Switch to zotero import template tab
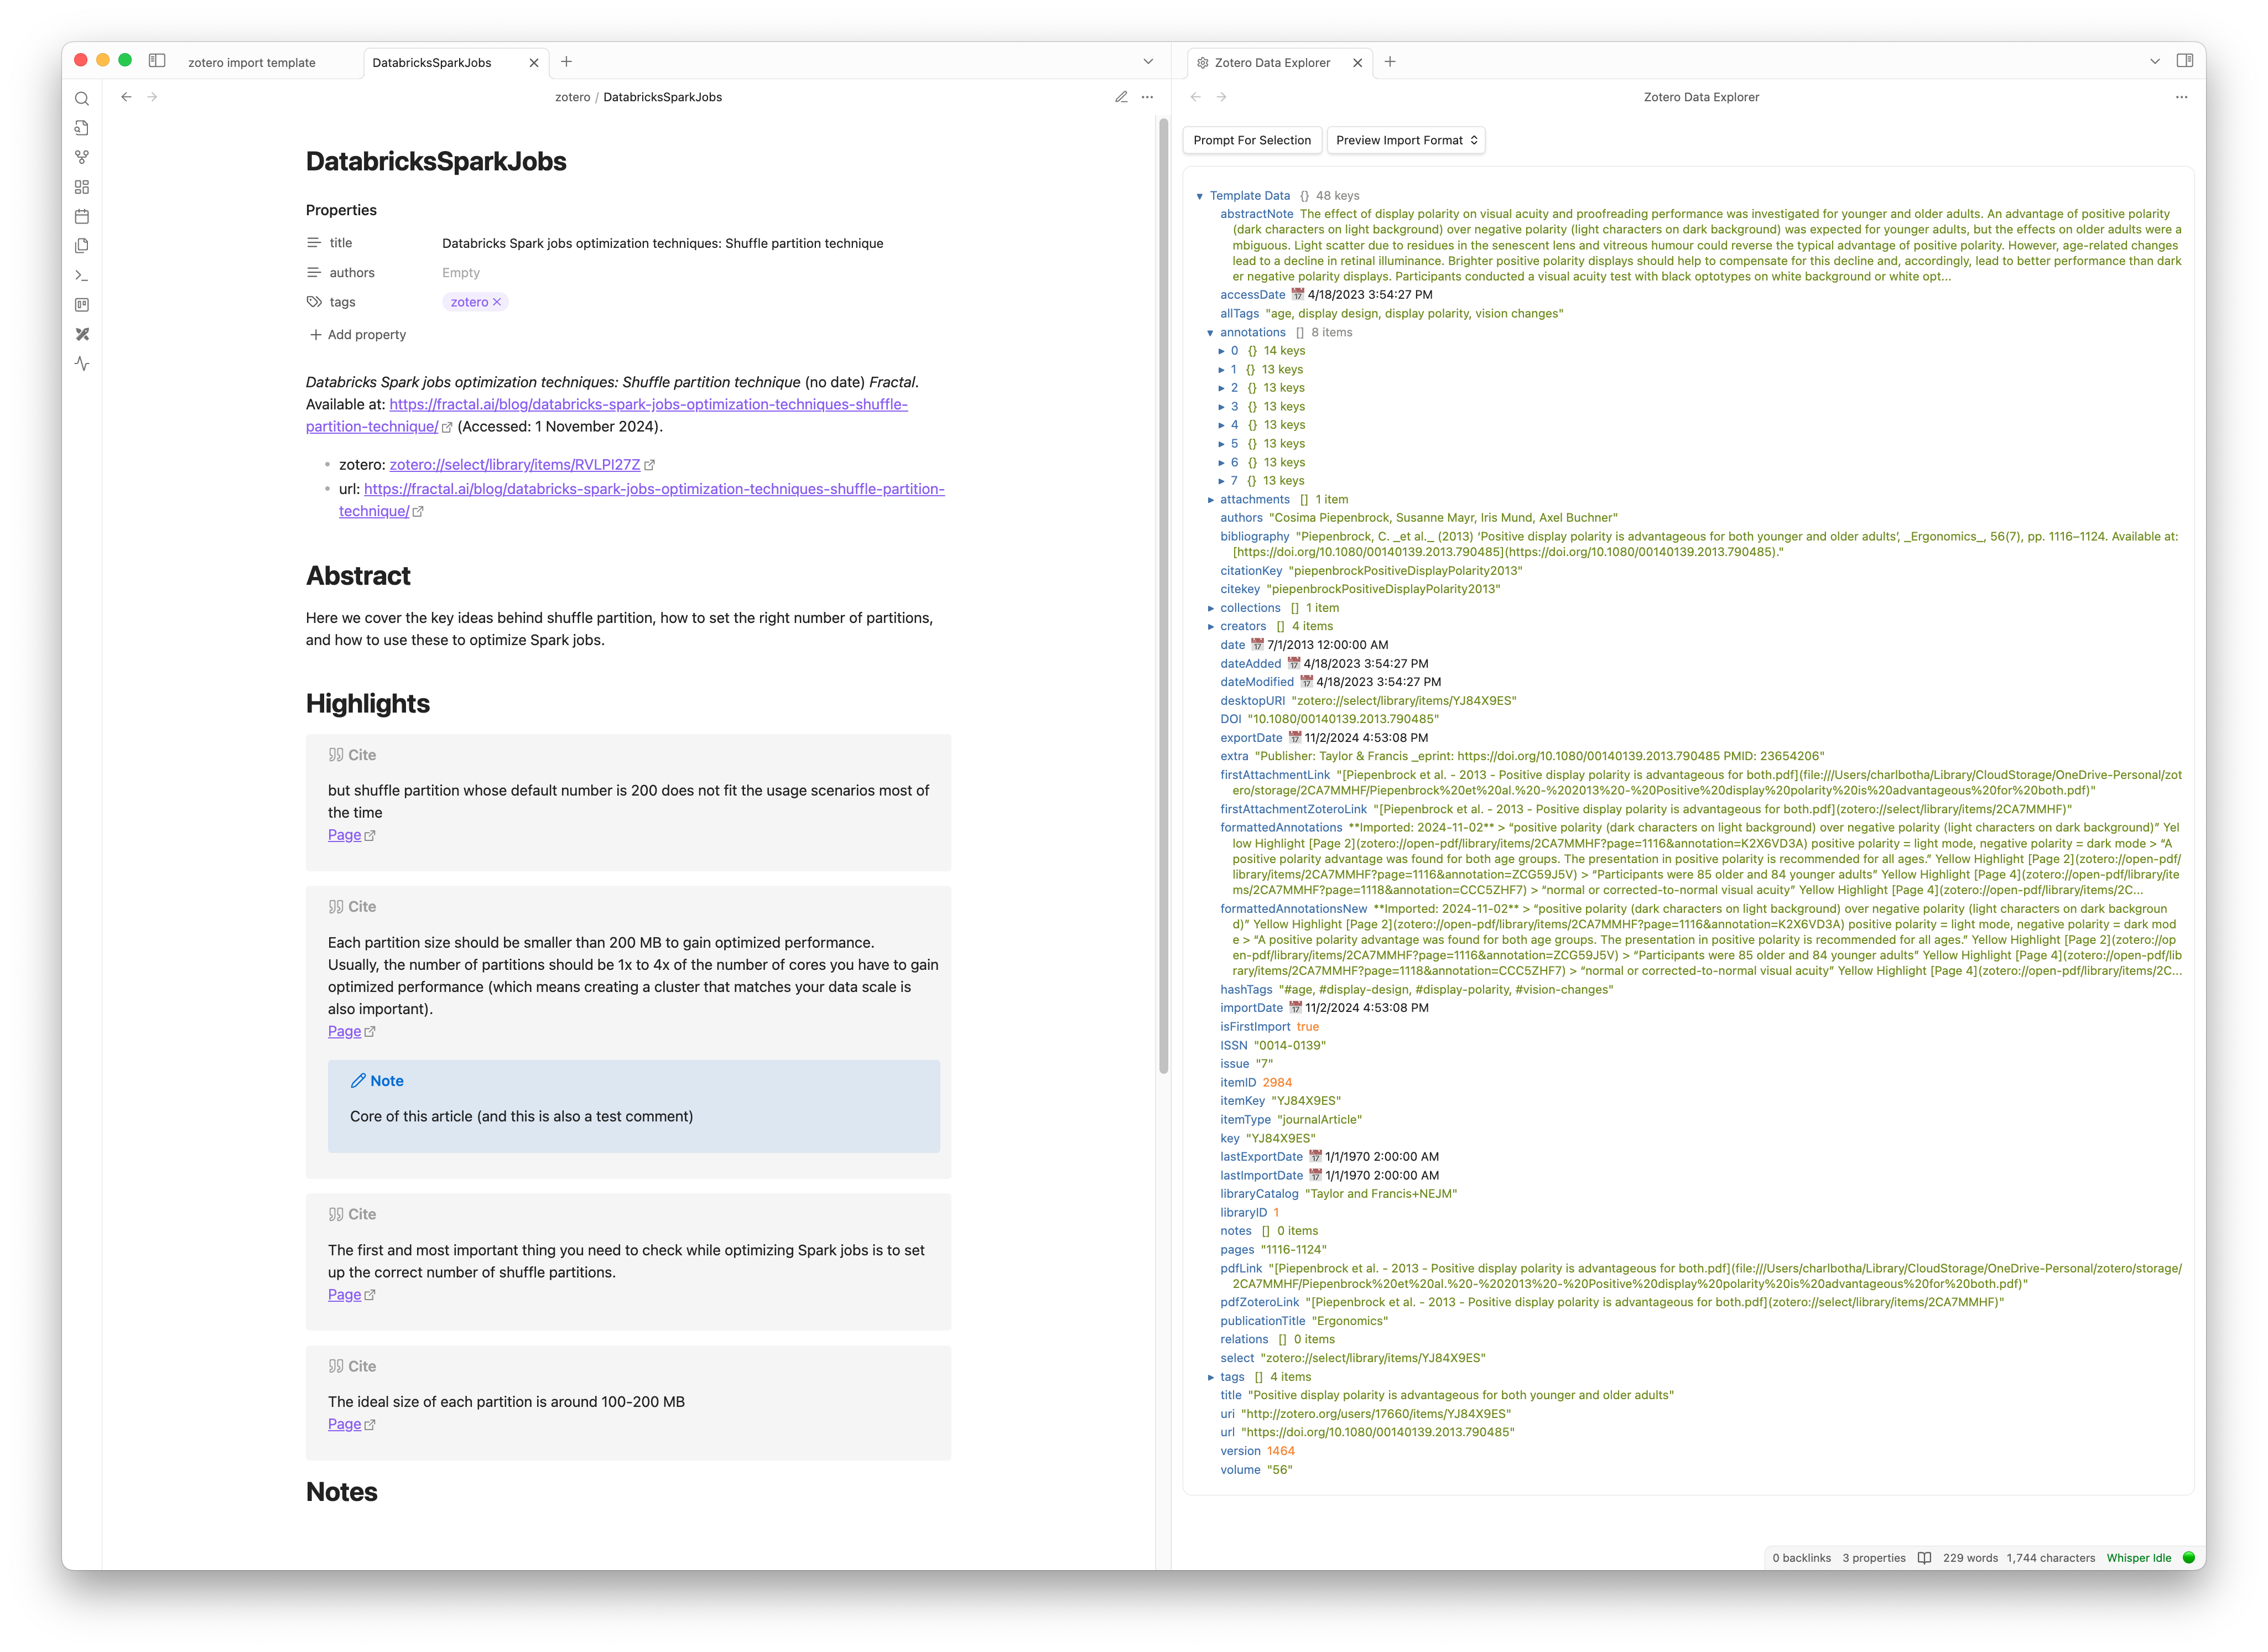The image size is (2268, 1652). click(252, 63)
